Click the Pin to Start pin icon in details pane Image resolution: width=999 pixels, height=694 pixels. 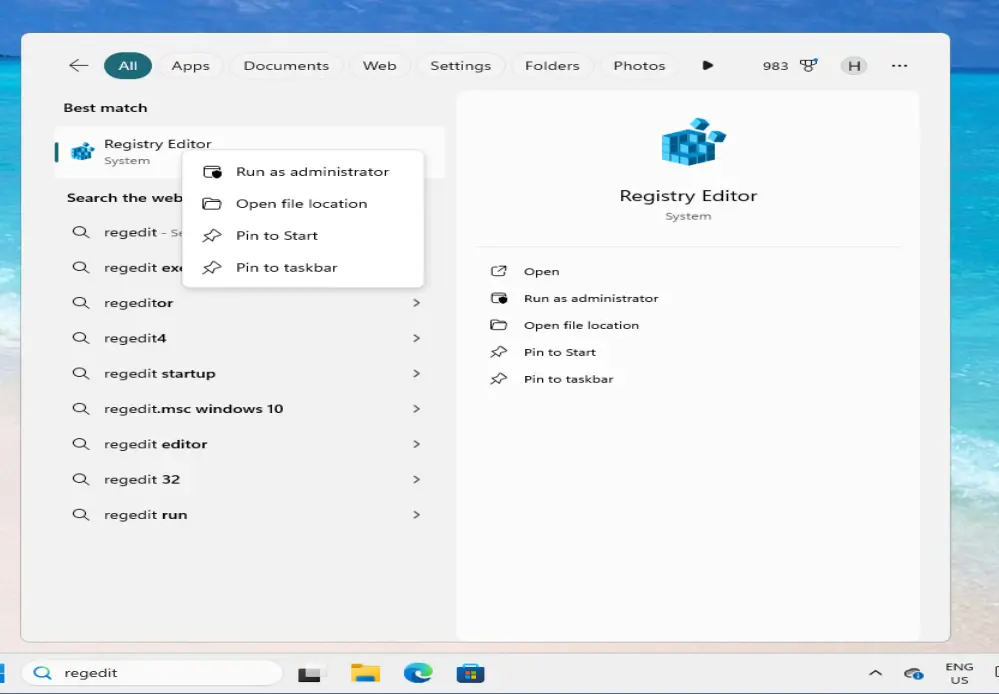tap(498, 352)
